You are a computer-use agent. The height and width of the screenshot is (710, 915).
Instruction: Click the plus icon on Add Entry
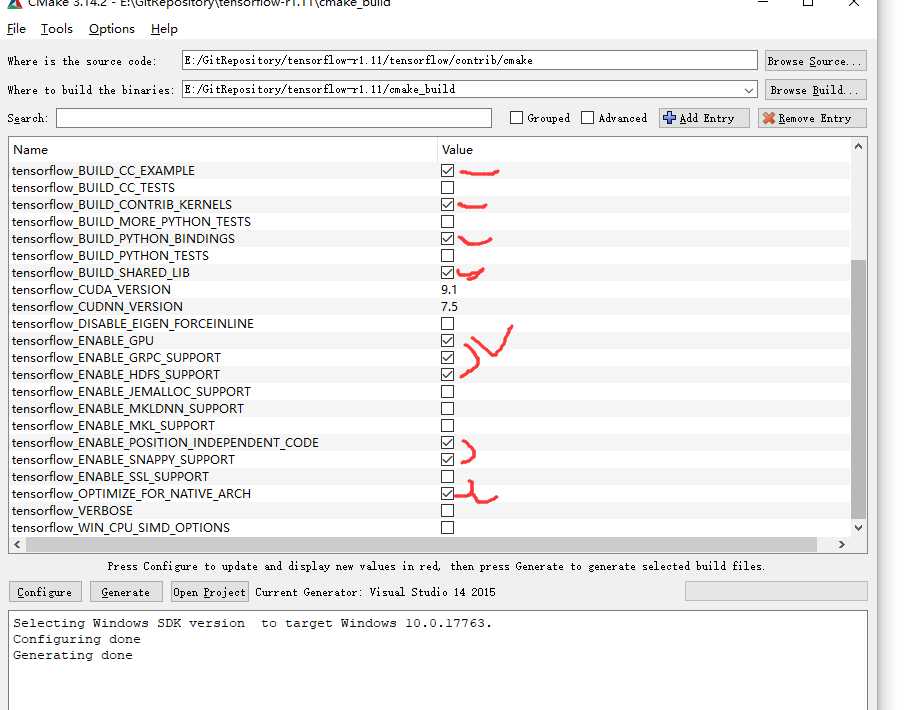pyautogui.click(x=669, y=118)
